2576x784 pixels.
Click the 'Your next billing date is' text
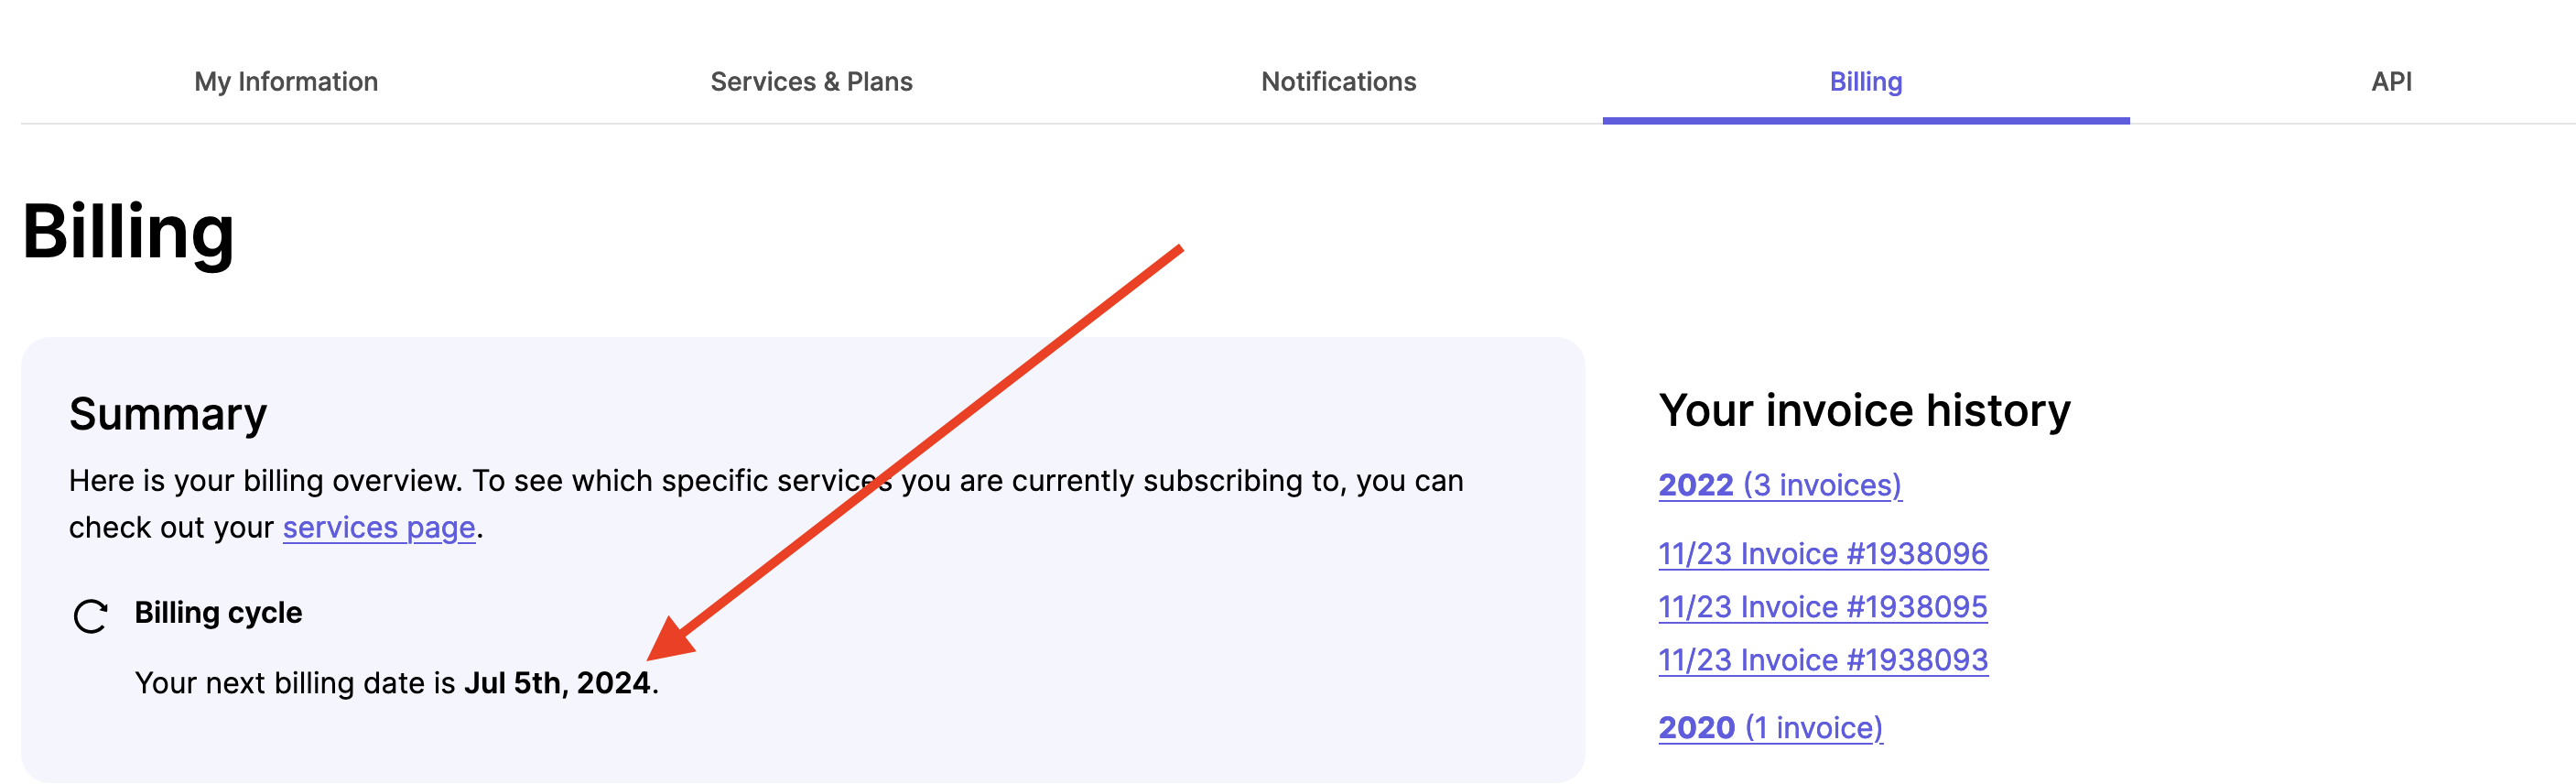click(295, 683)
